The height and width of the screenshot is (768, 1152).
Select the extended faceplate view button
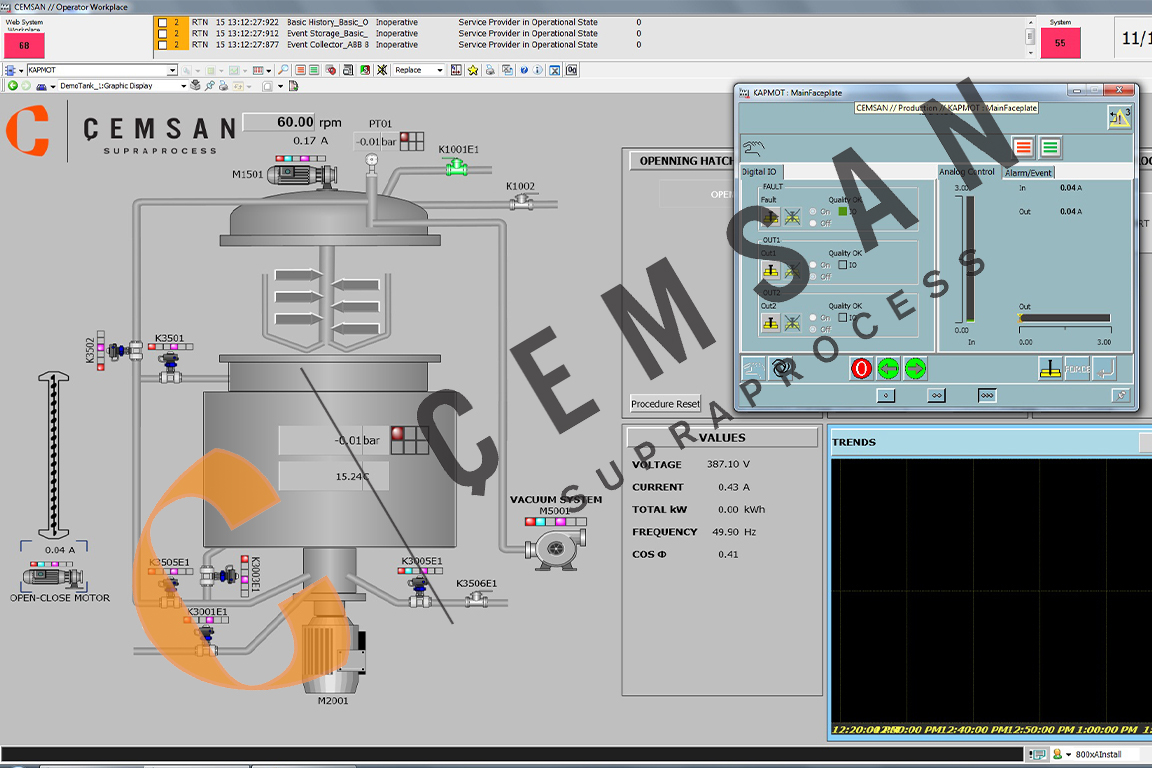click(x=987, y=395)
